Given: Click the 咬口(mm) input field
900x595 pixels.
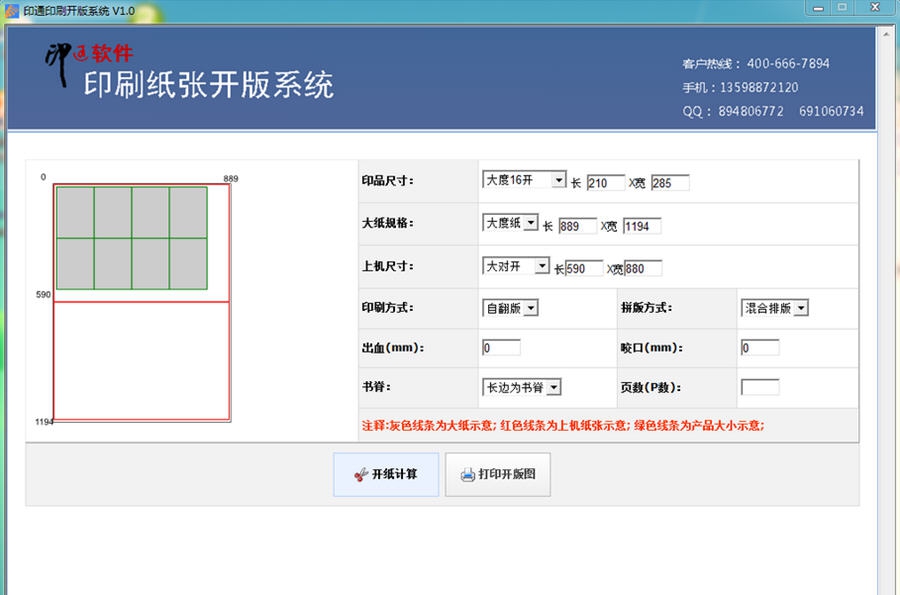Looking at the screenshot, I should point(759,347).
